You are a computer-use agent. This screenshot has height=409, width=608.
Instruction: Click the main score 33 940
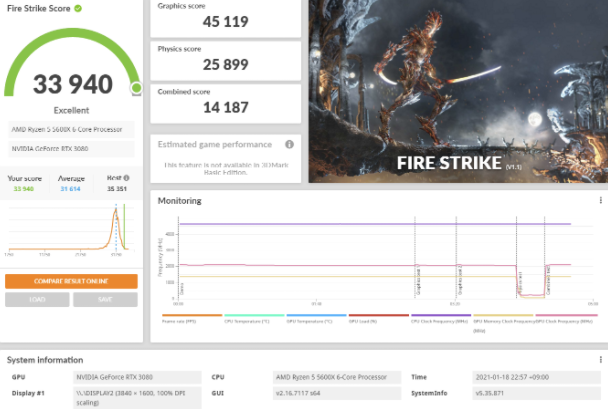tap(73, 84)
